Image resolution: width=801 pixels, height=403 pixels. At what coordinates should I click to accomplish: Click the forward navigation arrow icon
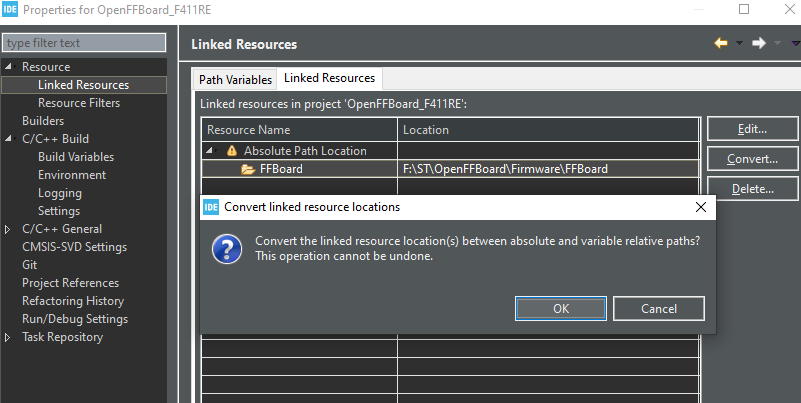click(758, 43)
